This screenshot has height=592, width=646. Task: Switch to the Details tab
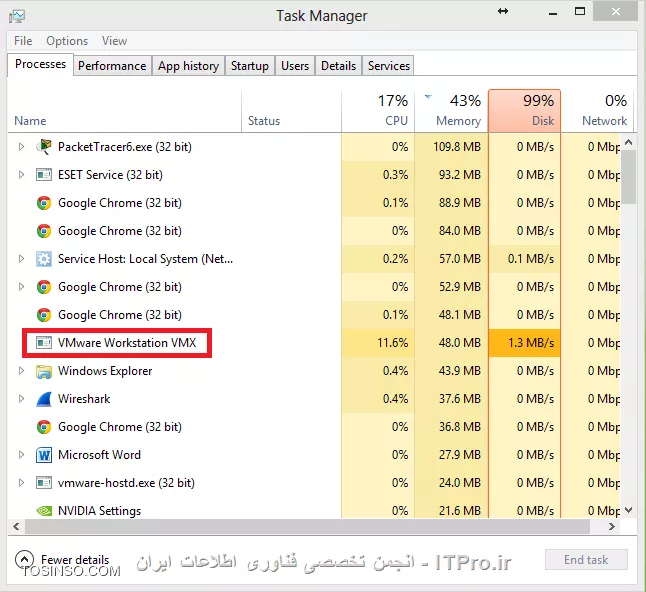(338, 66)
